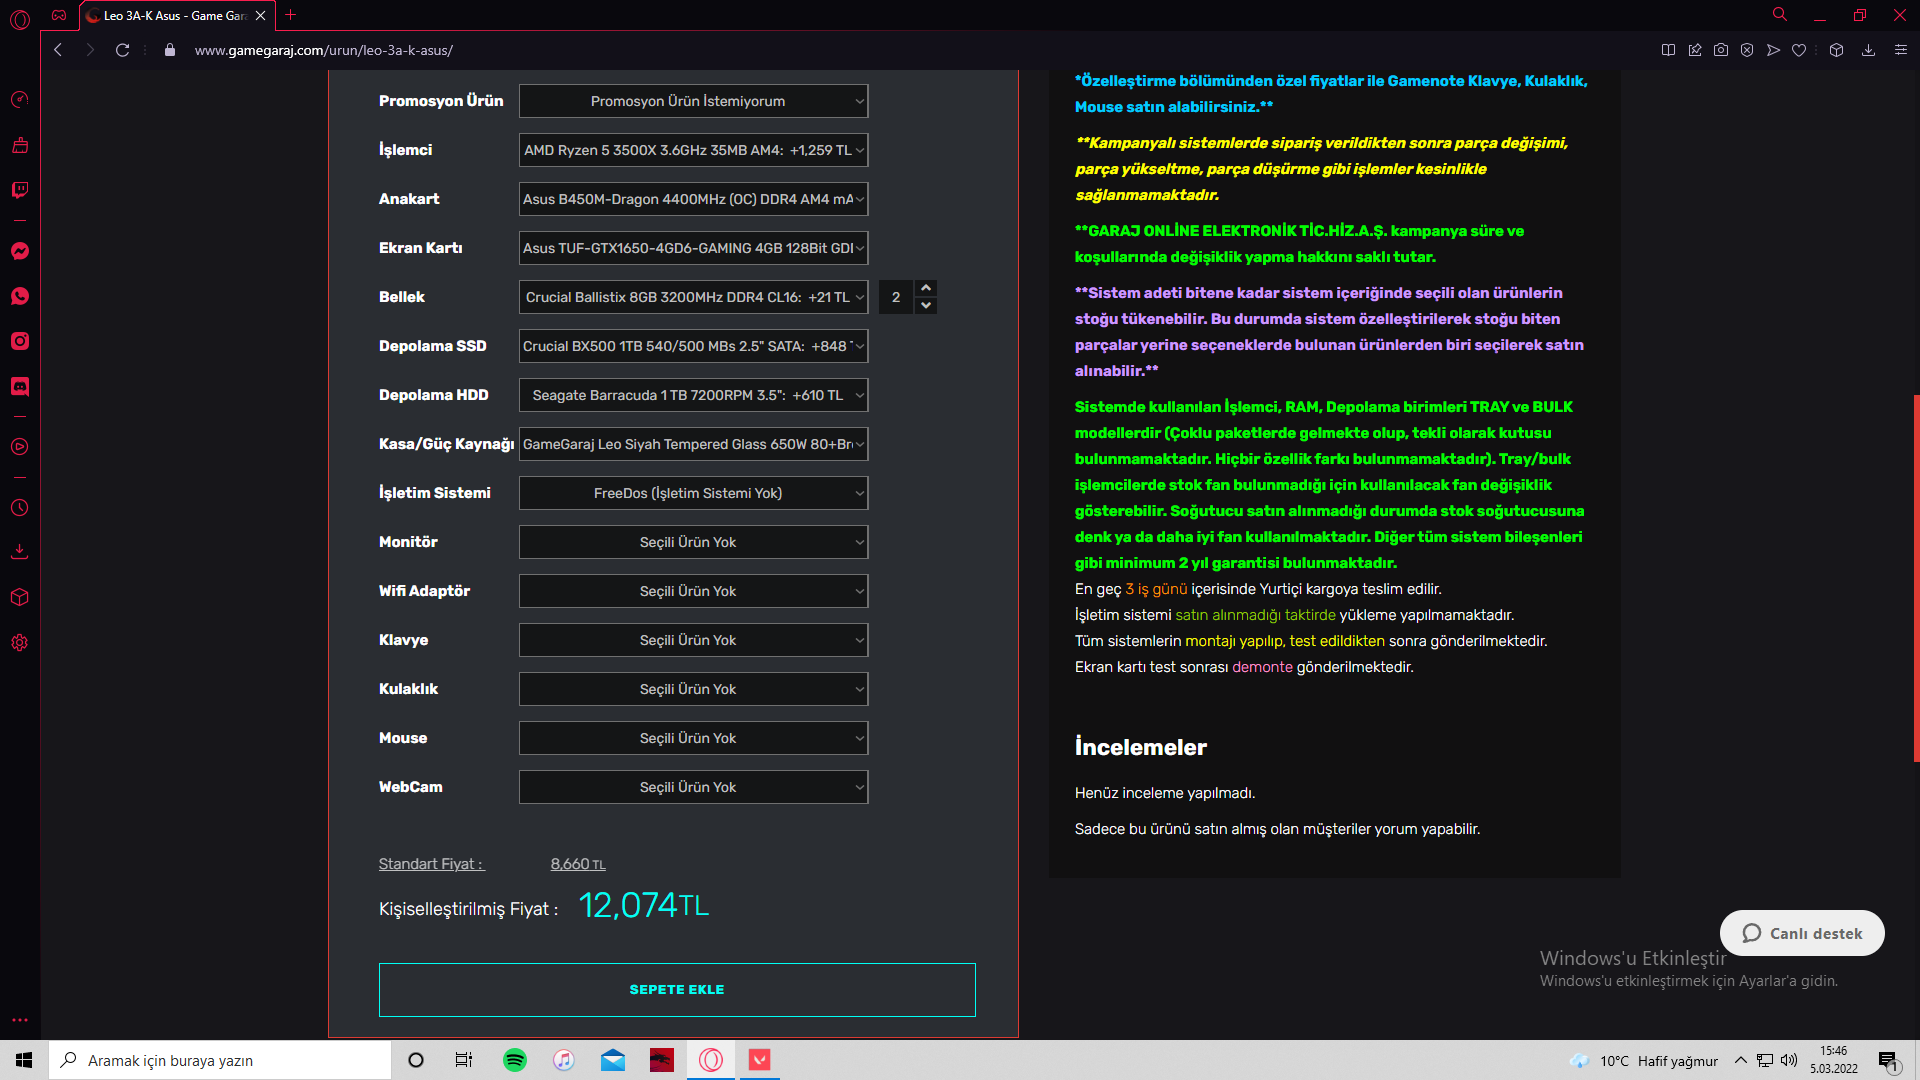
Task: Open Discord sidebar panel
Action: [20, 386]
